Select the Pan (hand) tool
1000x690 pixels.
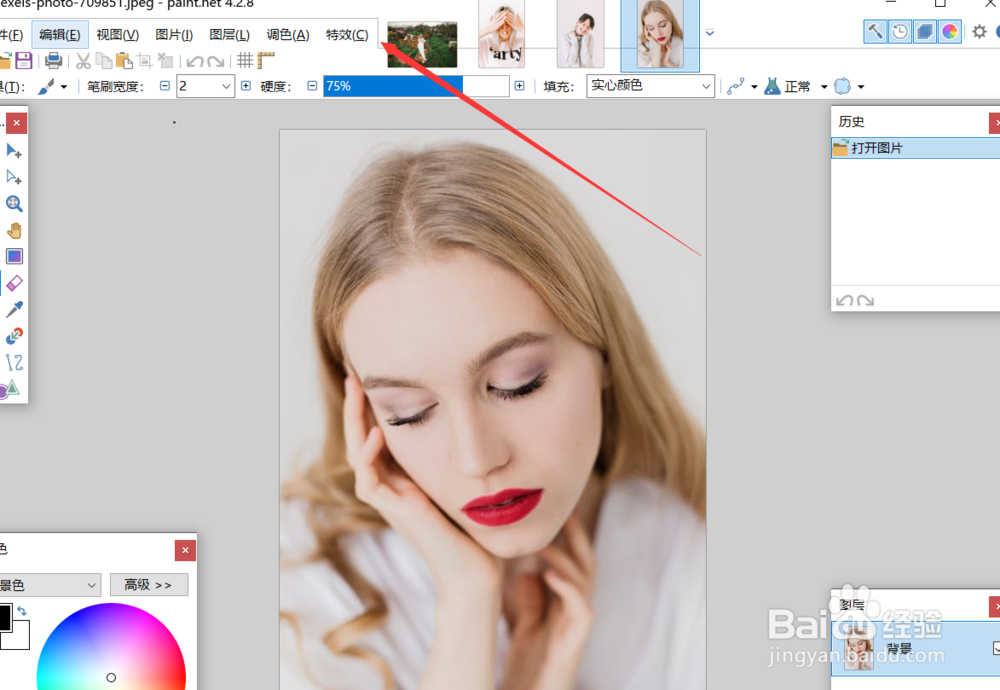tap(14, 230)
